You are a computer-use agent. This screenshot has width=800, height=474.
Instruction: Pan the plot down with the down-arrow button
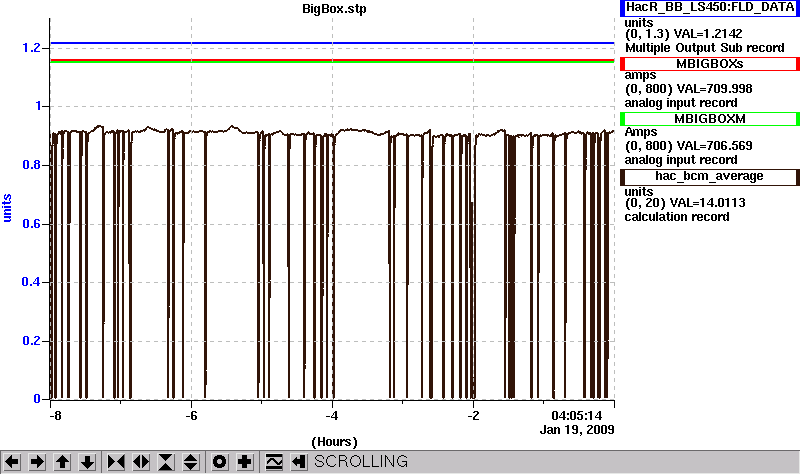point(87,462)
